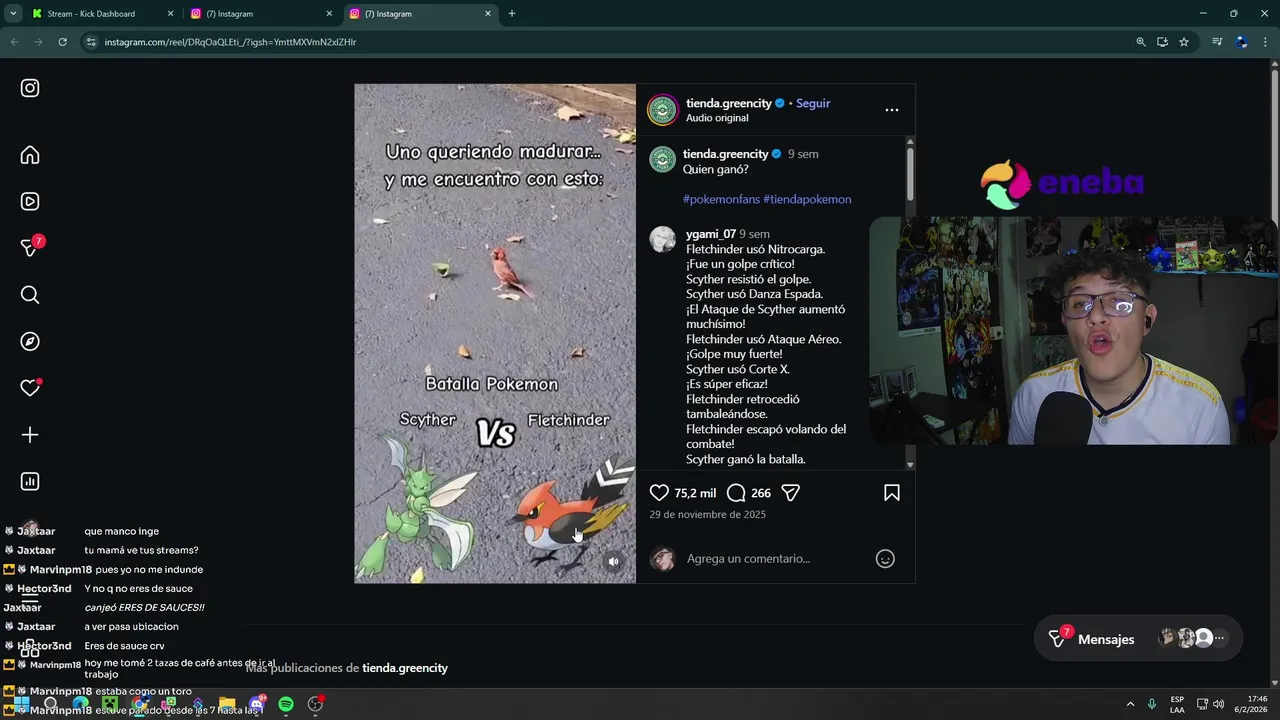Open sidebar Messages with 7 badge

click(x=30, y=247)
